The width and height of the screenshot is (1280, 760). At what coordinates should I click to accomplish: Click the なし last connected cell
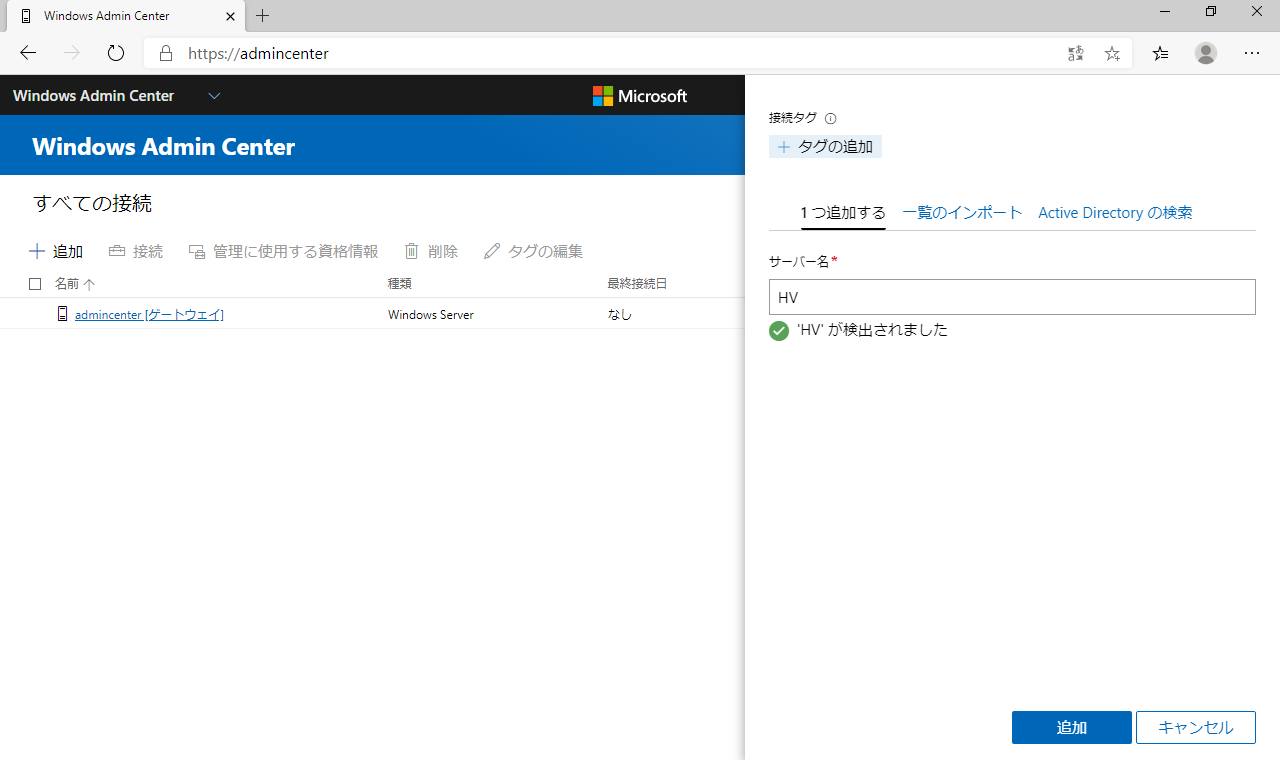(619, 314)
